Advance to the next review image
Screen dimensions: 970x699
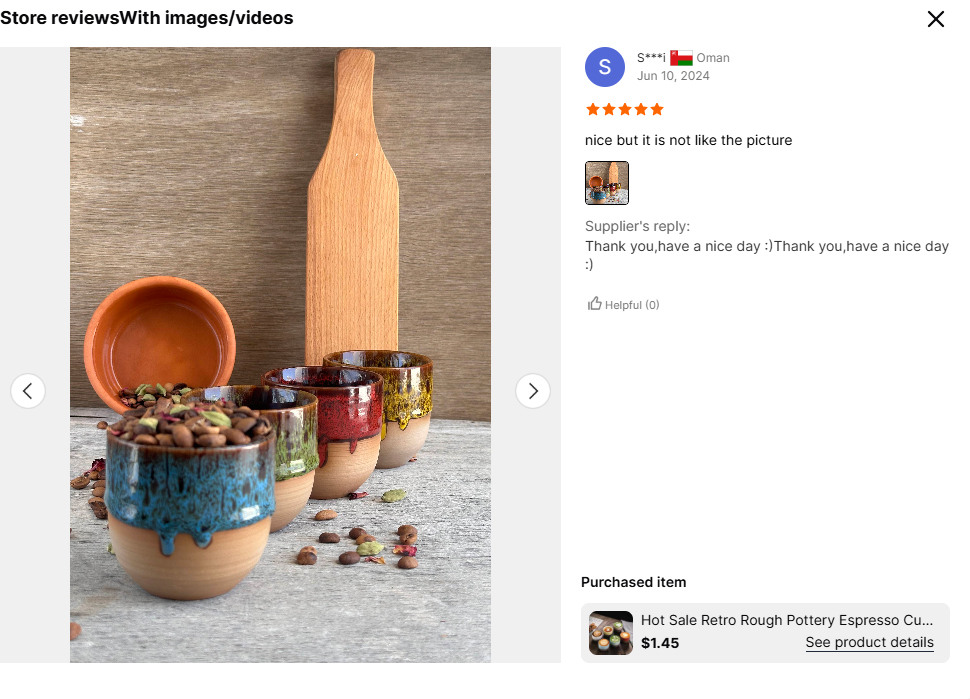(x=532, y=390)
